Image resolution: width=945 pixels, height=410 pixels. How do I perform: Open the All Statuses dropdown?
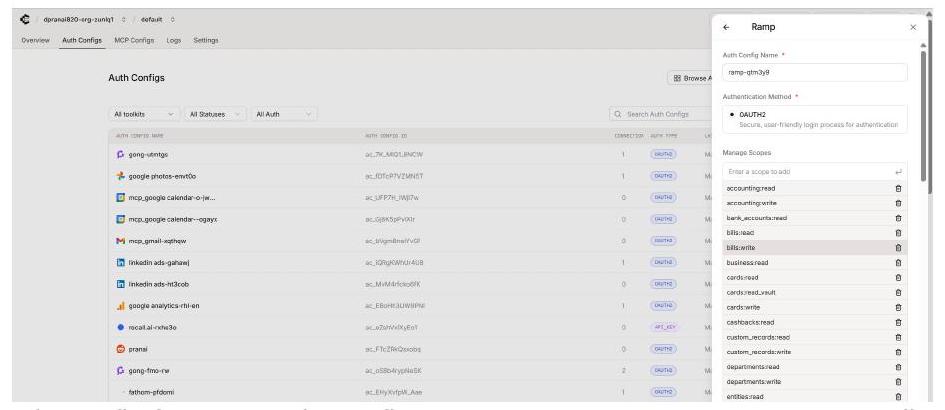(215, 114)
